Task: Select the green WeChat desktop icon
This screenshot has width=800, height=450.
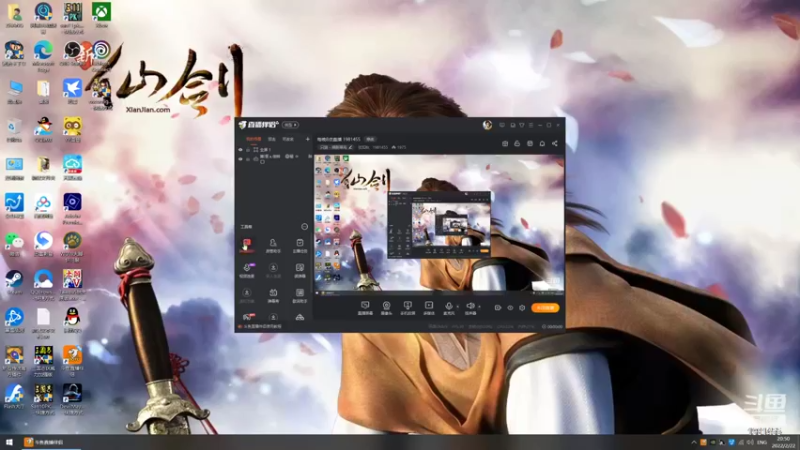Action: pos(14,244)
